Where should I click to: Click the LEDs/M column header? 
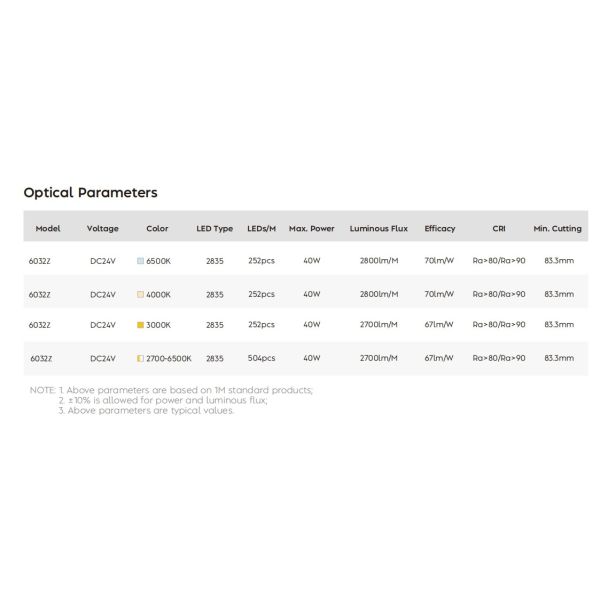[x=261, y=228]
